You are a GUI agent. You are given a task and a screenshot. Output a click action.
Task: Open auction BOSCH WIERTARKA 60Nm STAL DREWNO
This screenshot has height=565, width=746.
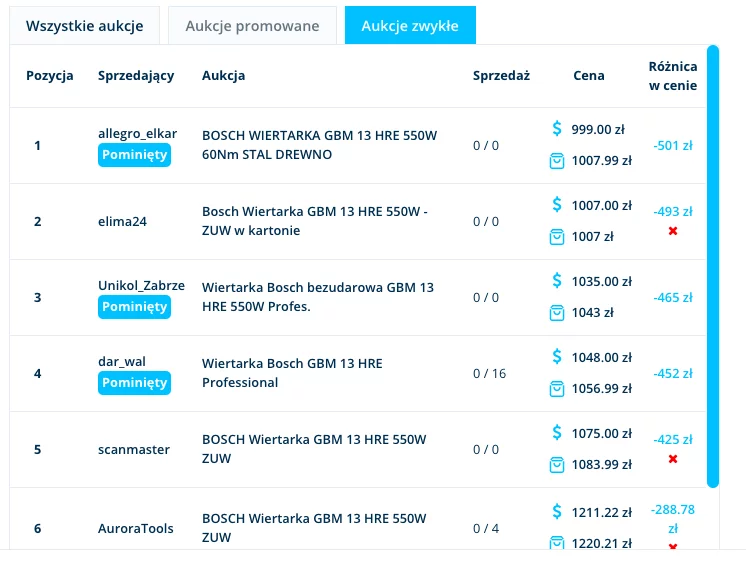tap(319, 145)
